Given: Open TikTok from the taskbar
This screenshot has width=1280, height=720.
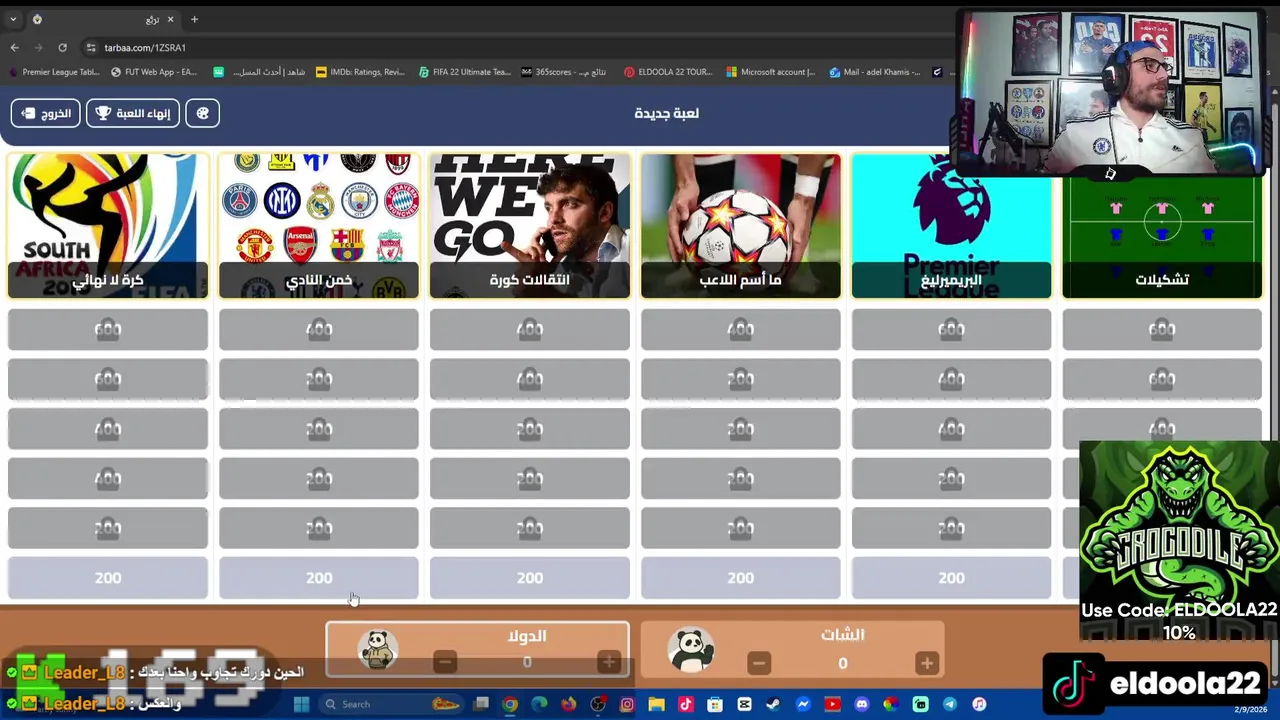Looking at the screenshot, I should coord(685,704).
